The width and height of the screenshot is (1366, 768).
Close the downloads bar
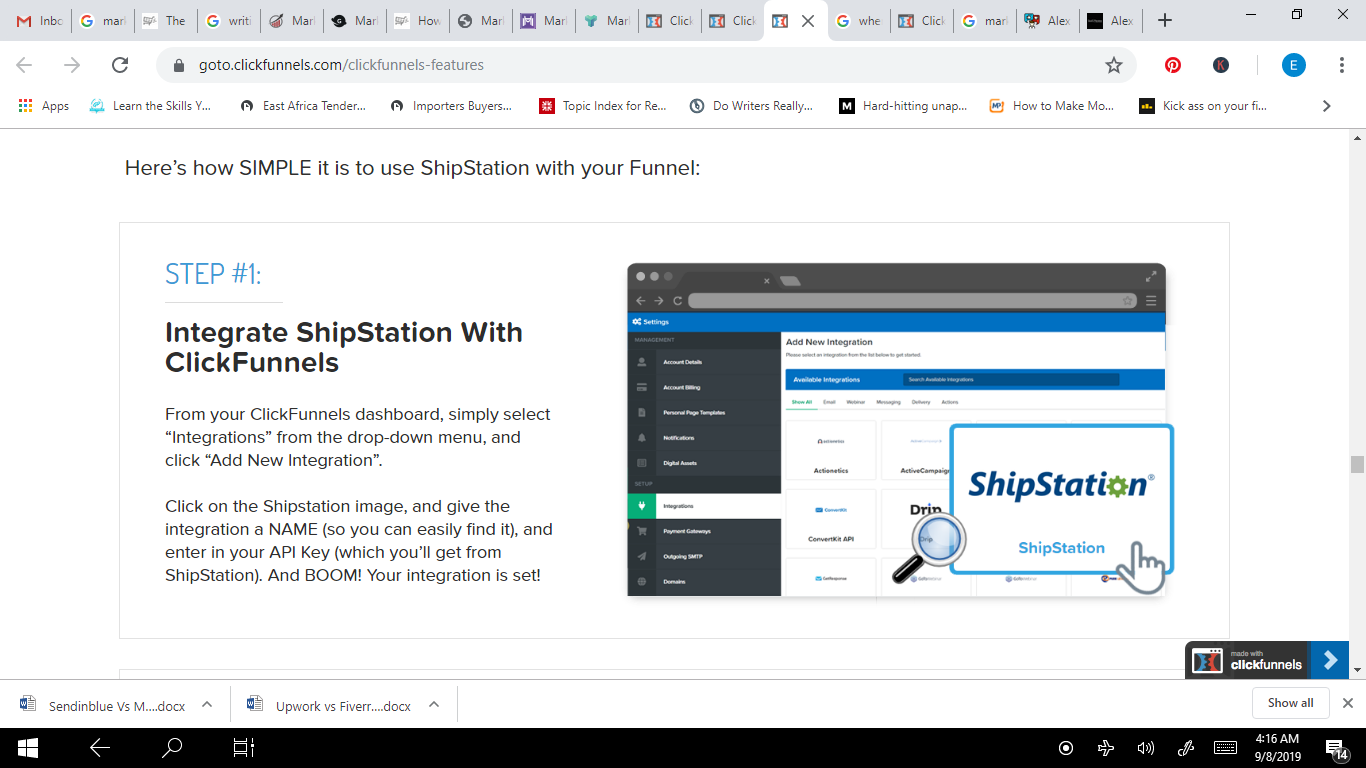click(1347, 703)
